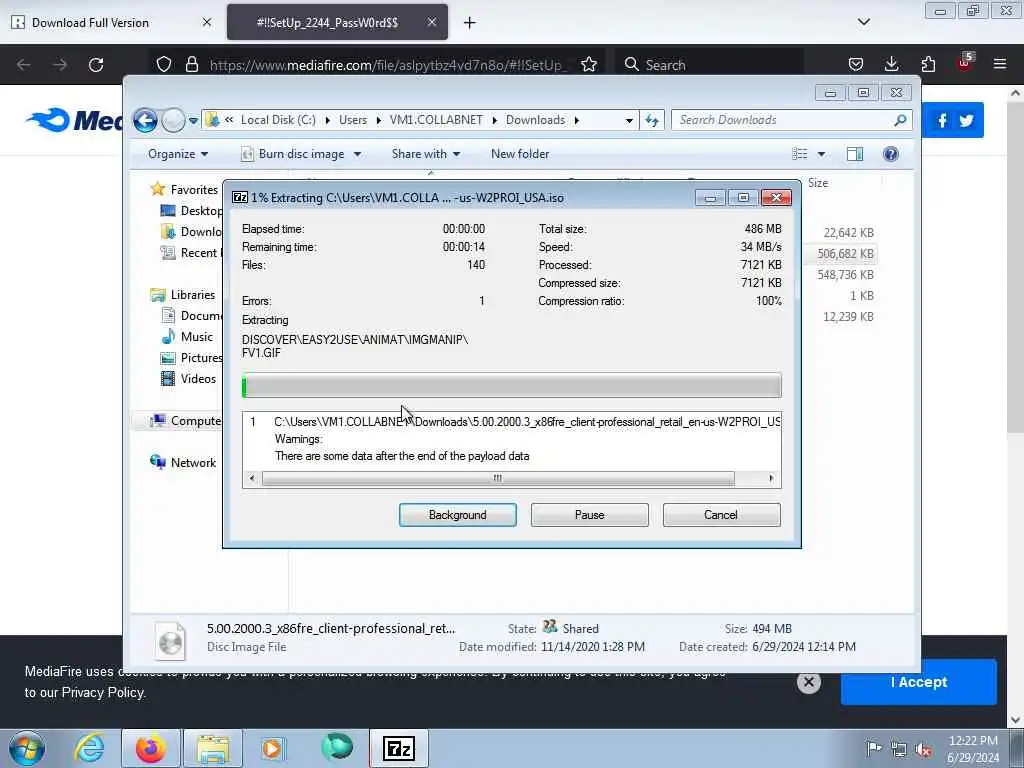Send 7-Zip extraction to Background
This screenshot has width=1024, height=768.
pos(457,515)
